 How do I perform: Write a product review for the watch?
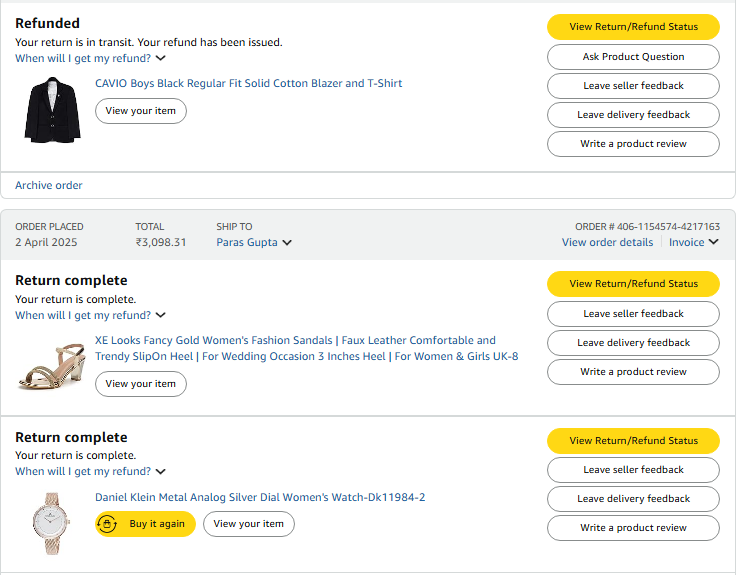pyautogui.click(x=633, y=528)
